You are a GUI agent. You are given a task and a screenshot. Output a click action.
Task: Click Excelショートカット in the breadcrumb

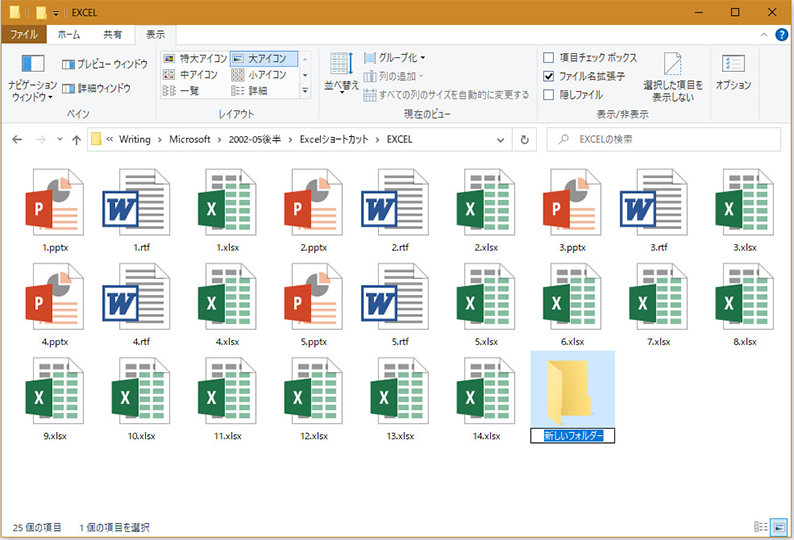point(334,139)
